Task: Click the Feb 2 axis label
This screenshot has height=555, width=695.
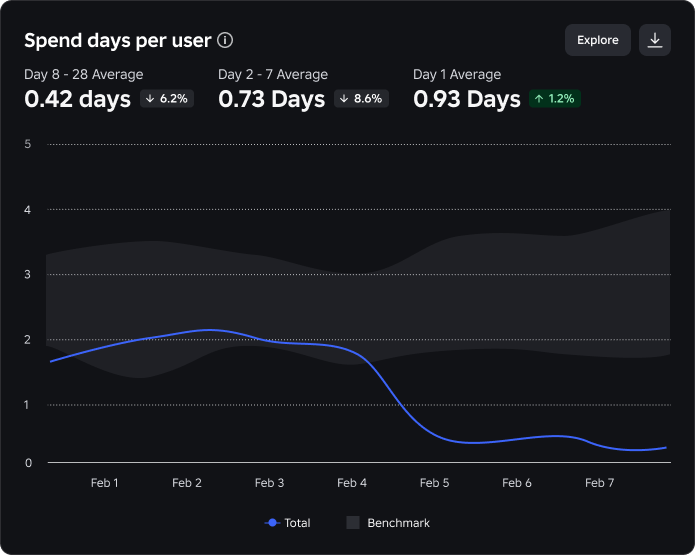Action: (x=187, y=483)
